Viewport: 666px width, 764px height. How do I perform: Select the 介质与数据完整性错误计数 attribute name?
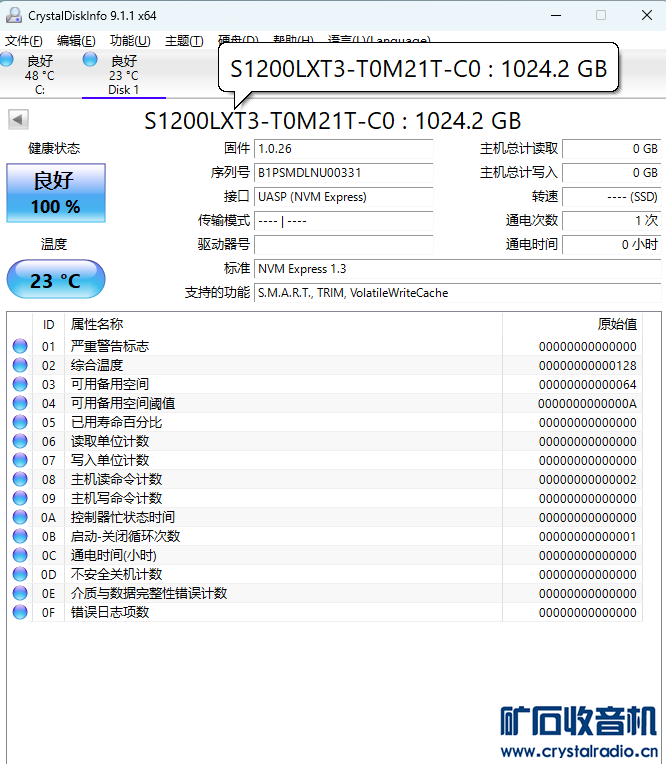(149, 593)
